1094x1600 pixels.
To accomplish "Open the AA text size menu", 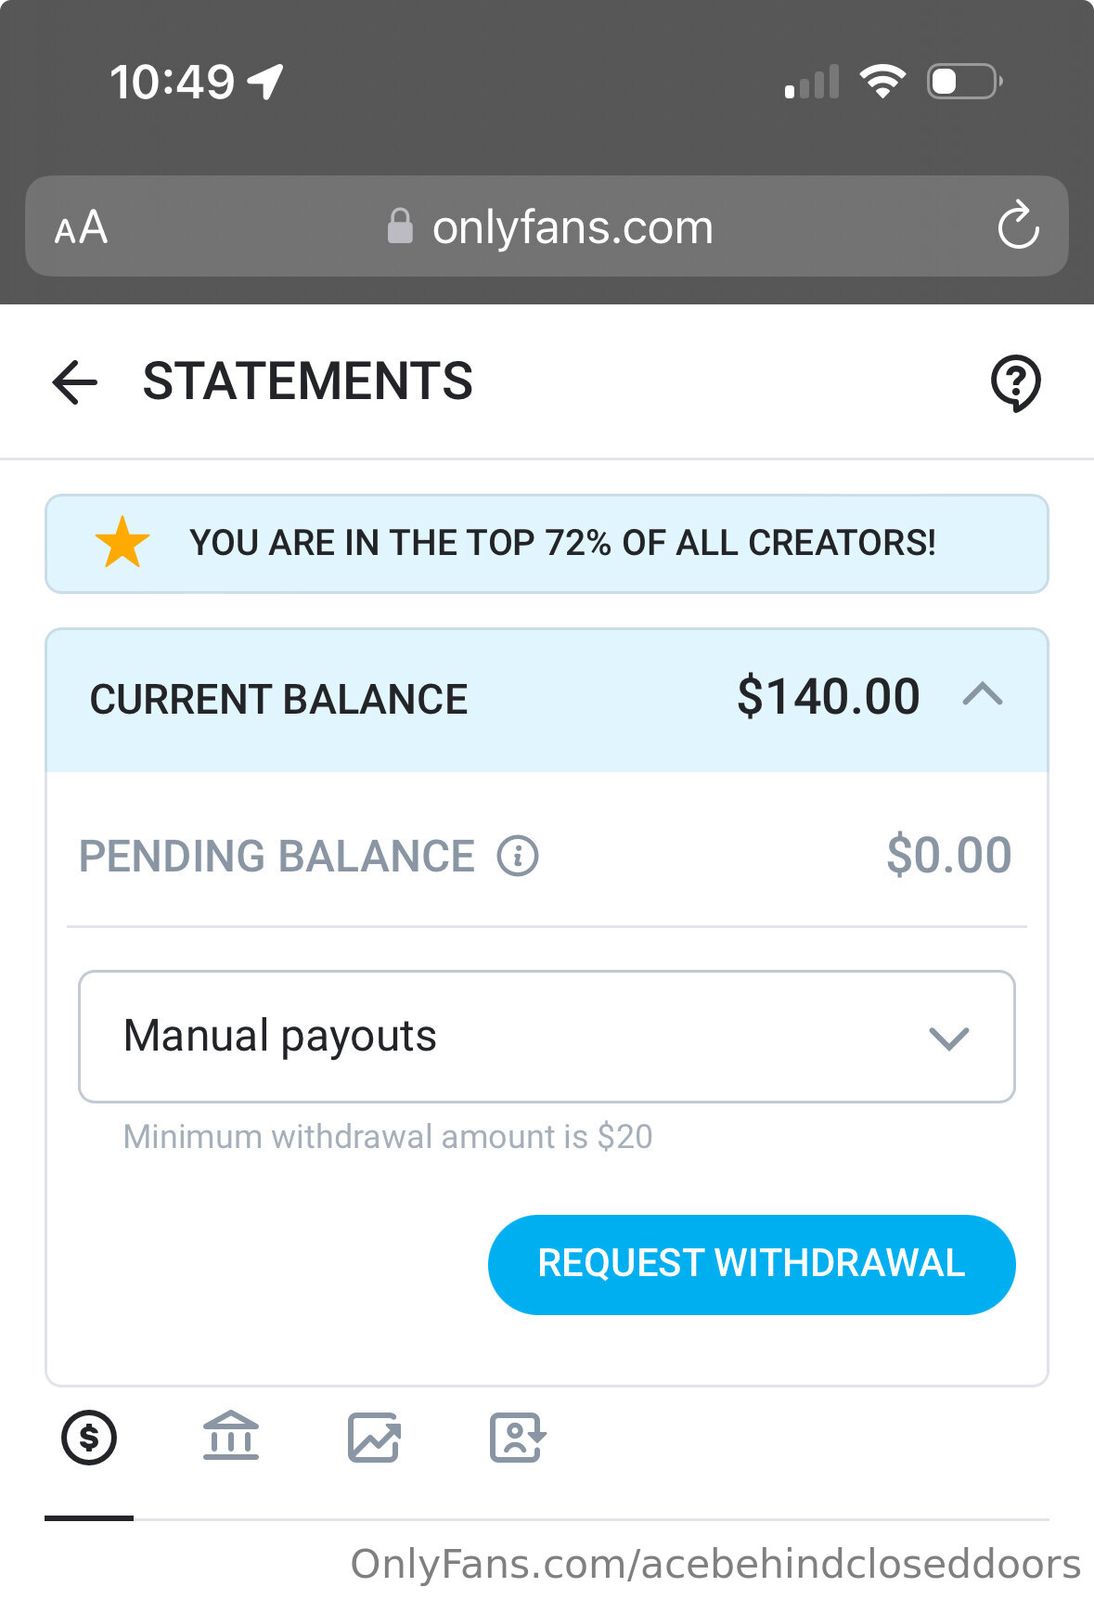I will [81, 228].
